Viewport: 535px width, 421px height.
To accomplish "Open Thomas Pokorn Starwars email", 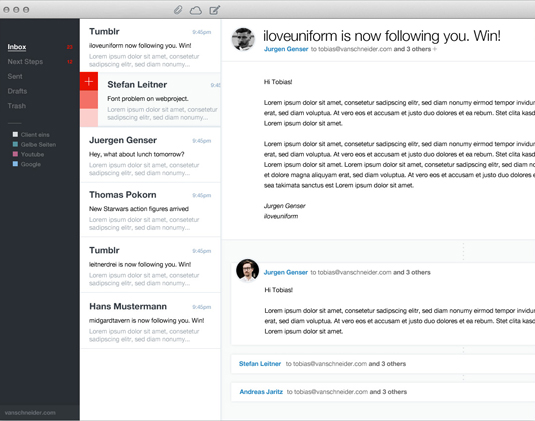I will point(150,210).
